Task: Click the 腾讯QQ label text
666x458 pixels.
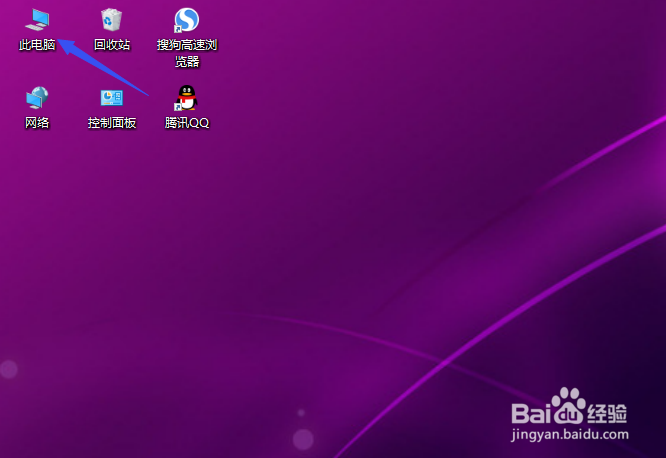Action: (187, 123)
